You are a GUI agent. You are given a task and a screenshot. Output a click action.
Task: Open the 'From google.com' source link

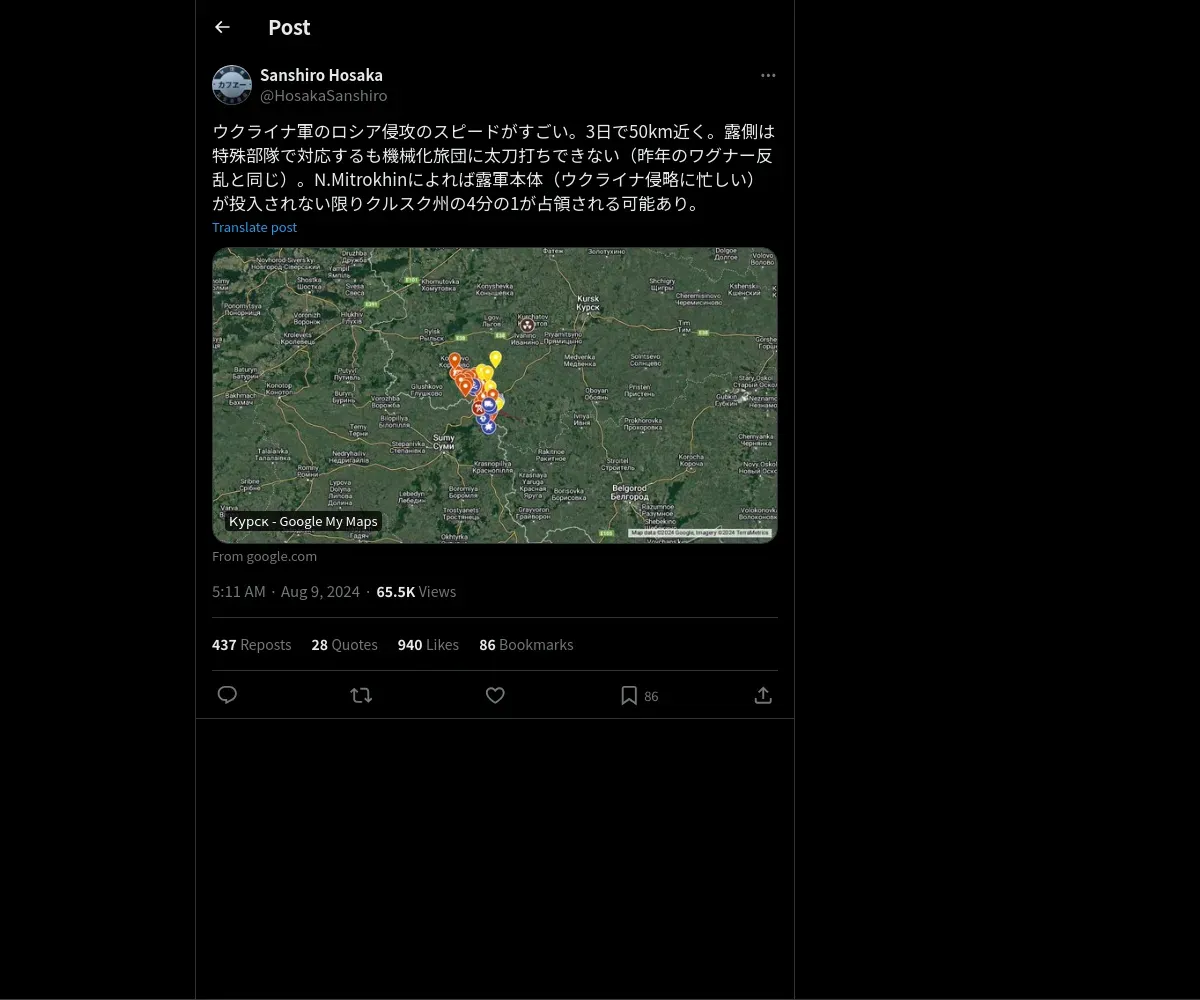click(264, 556)
